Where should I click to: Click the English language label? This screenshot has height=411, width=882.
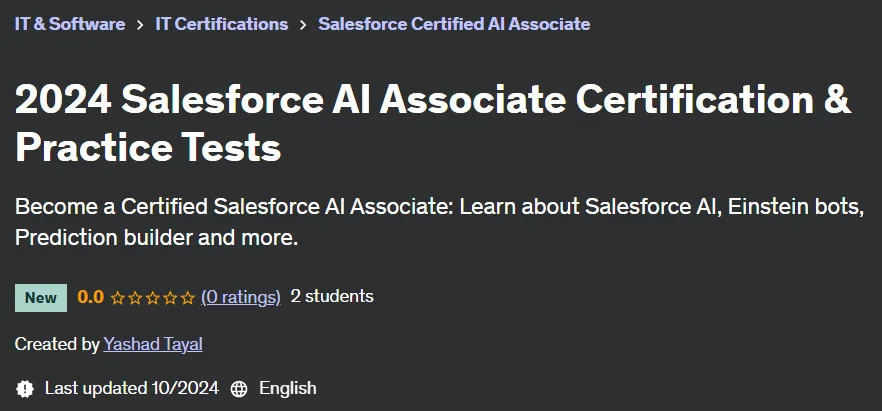coord(288,389)
